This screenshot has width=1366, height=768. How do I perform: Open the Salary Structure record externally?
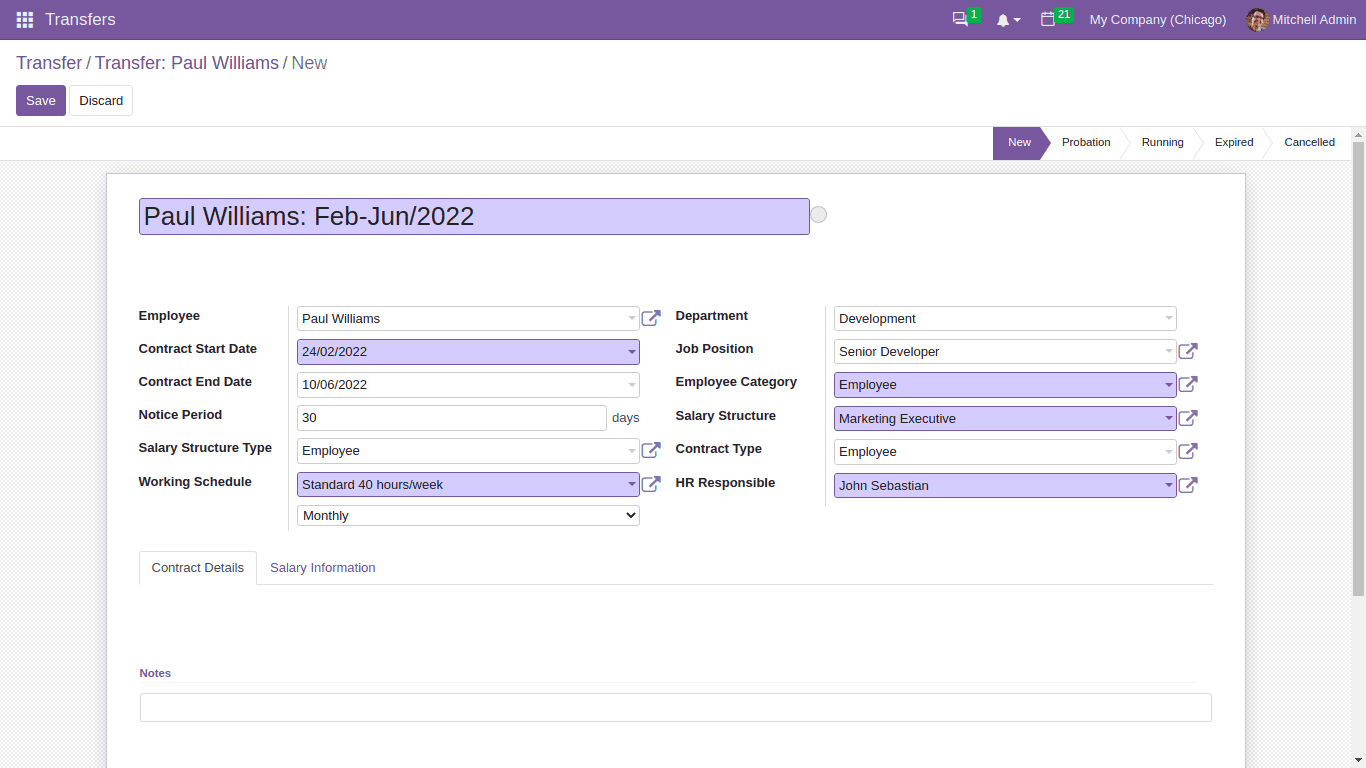tap(1188, 418)
